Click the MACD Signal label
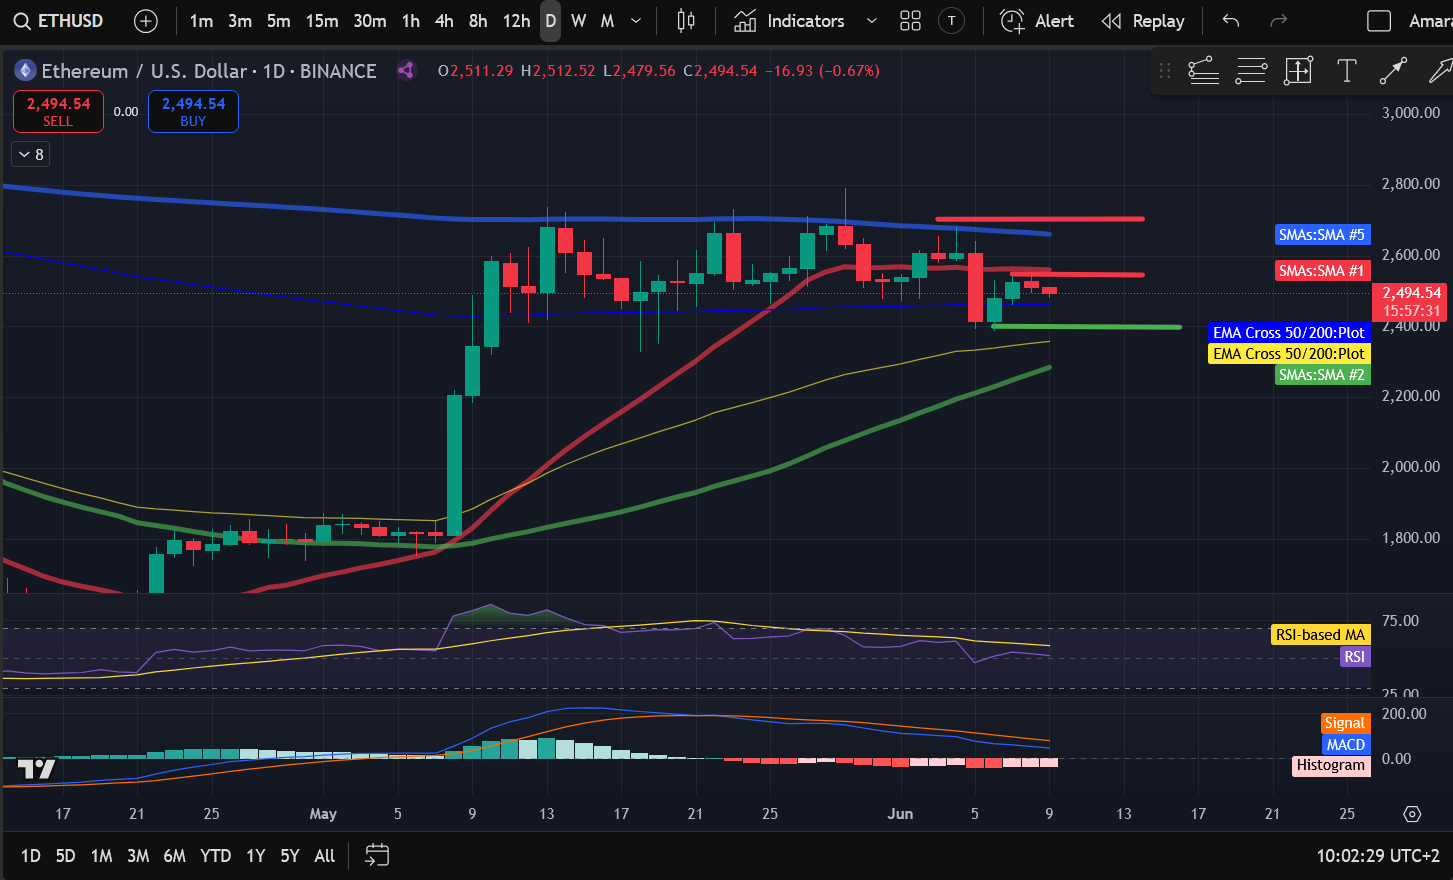 1345,723
